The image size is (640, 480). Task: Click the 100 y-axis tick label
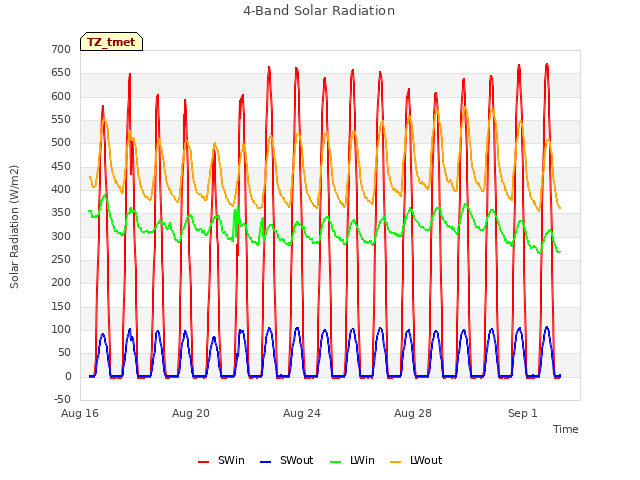click(61, 330)
